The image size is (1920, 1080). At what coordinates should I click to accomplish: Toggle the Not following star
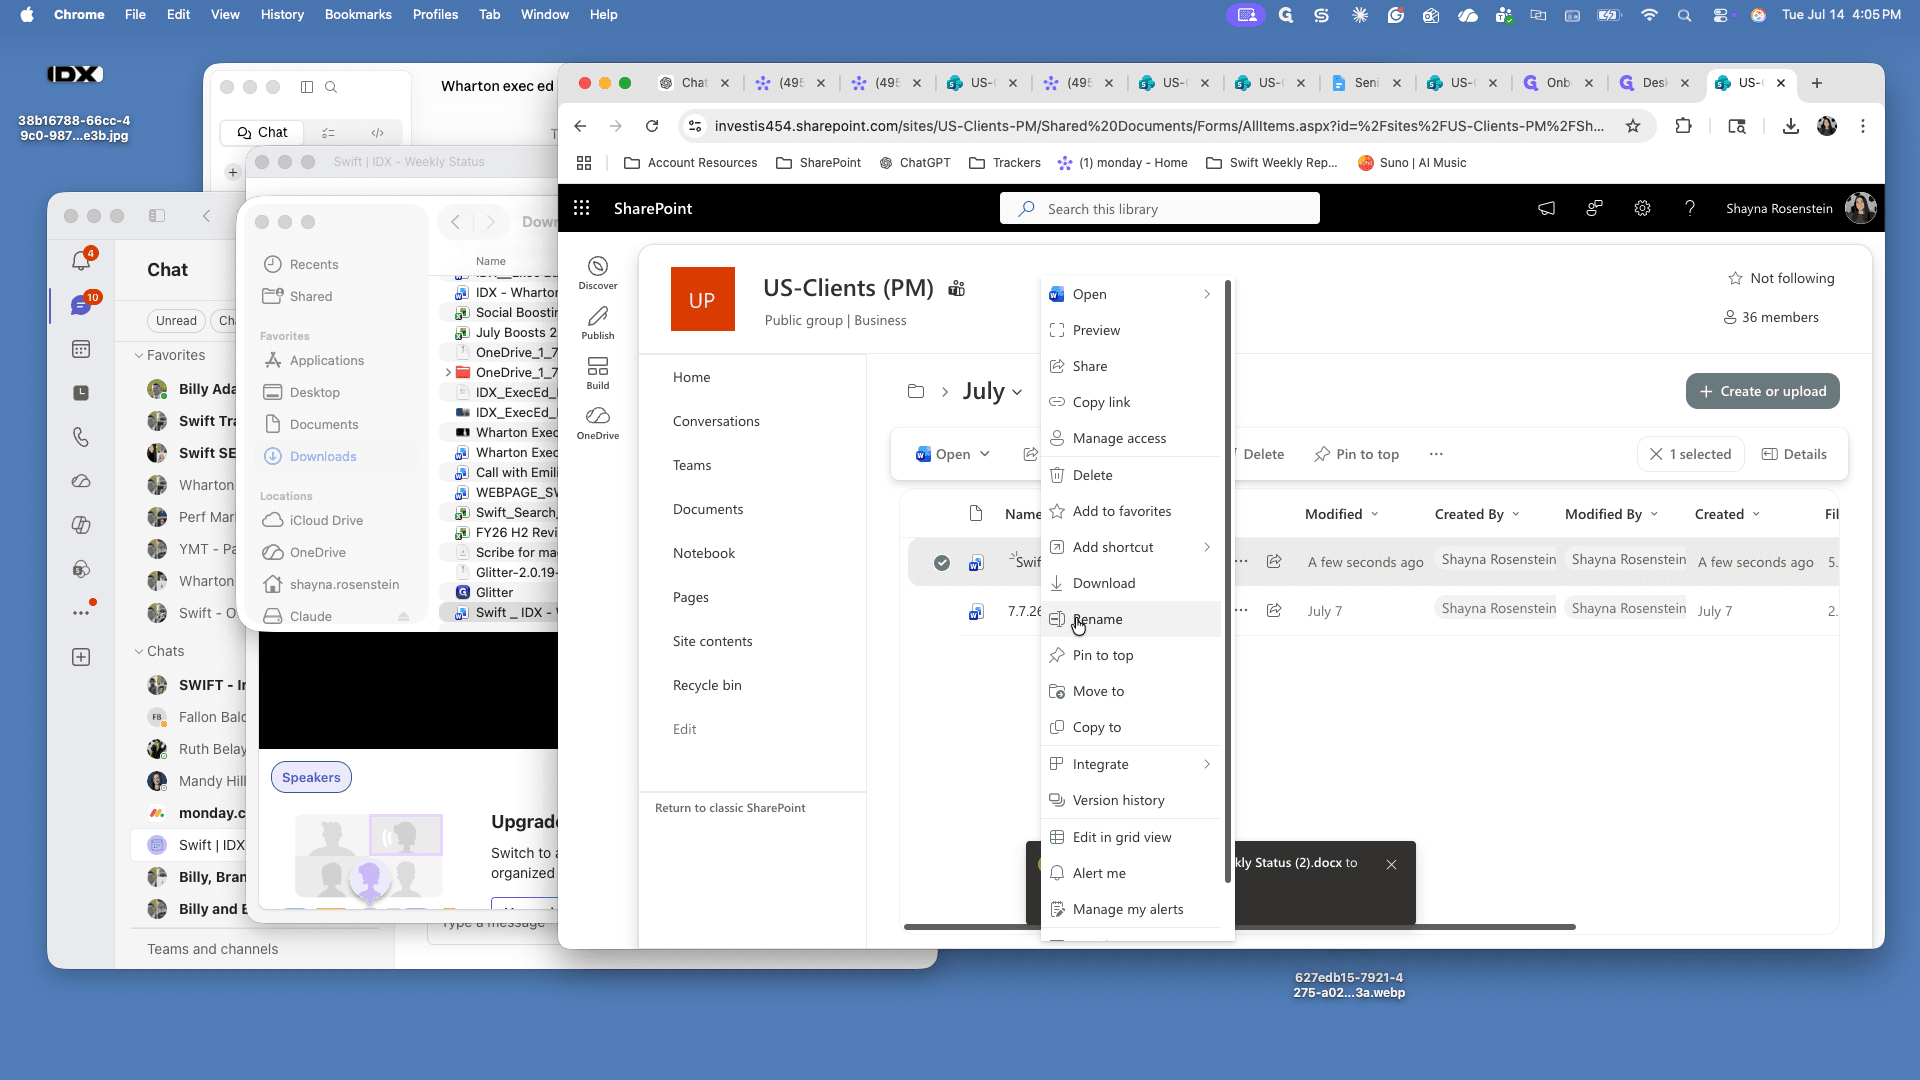1736,278
